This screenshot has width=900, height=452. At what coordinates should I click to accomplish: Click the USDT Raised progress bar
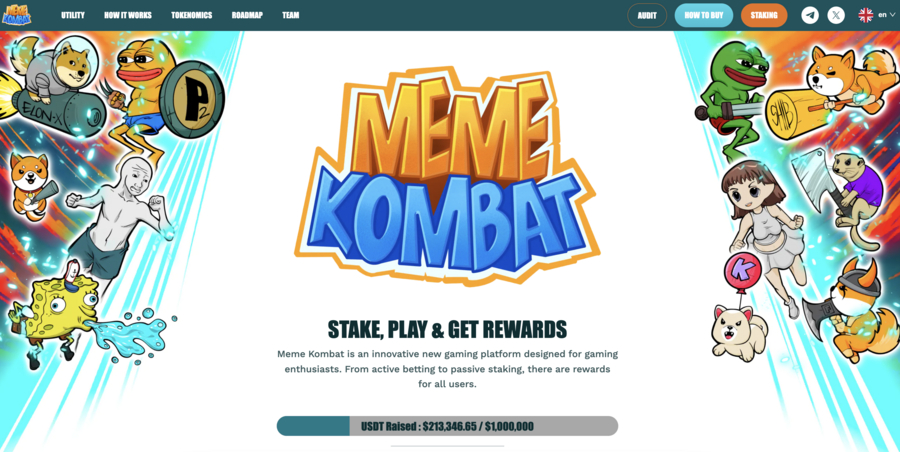[x=447, y=426]
